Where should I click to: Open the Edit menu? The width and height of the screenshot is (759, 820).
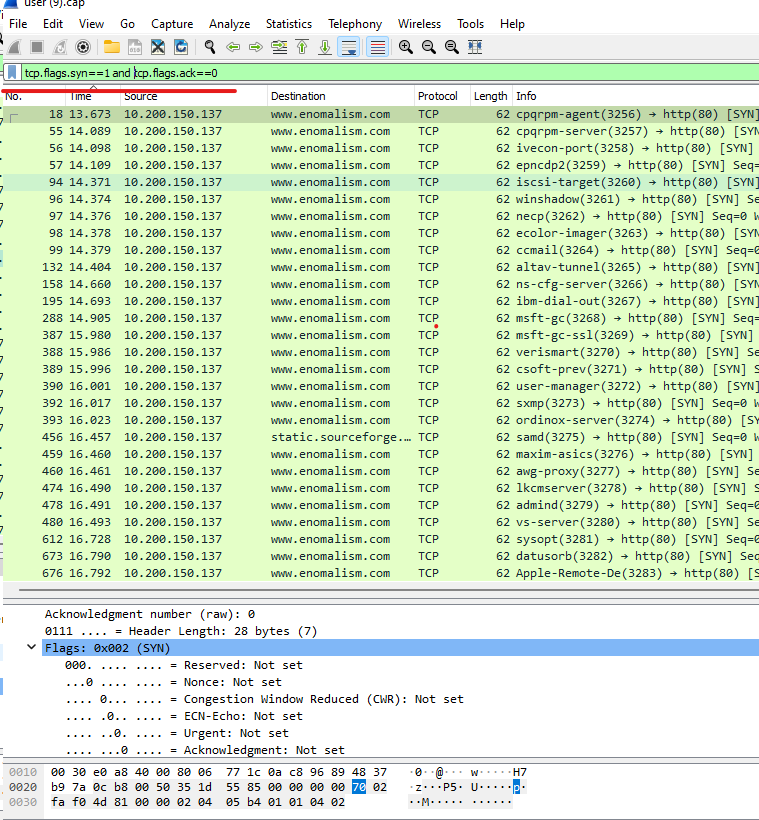pyautogui.click(x=53, y=24)
